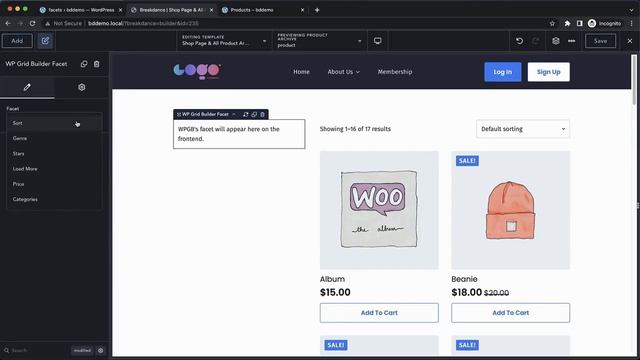This screenshot has width=640, height=360.
Task: Click the browser address bar
Action: [x=298, y=24]
